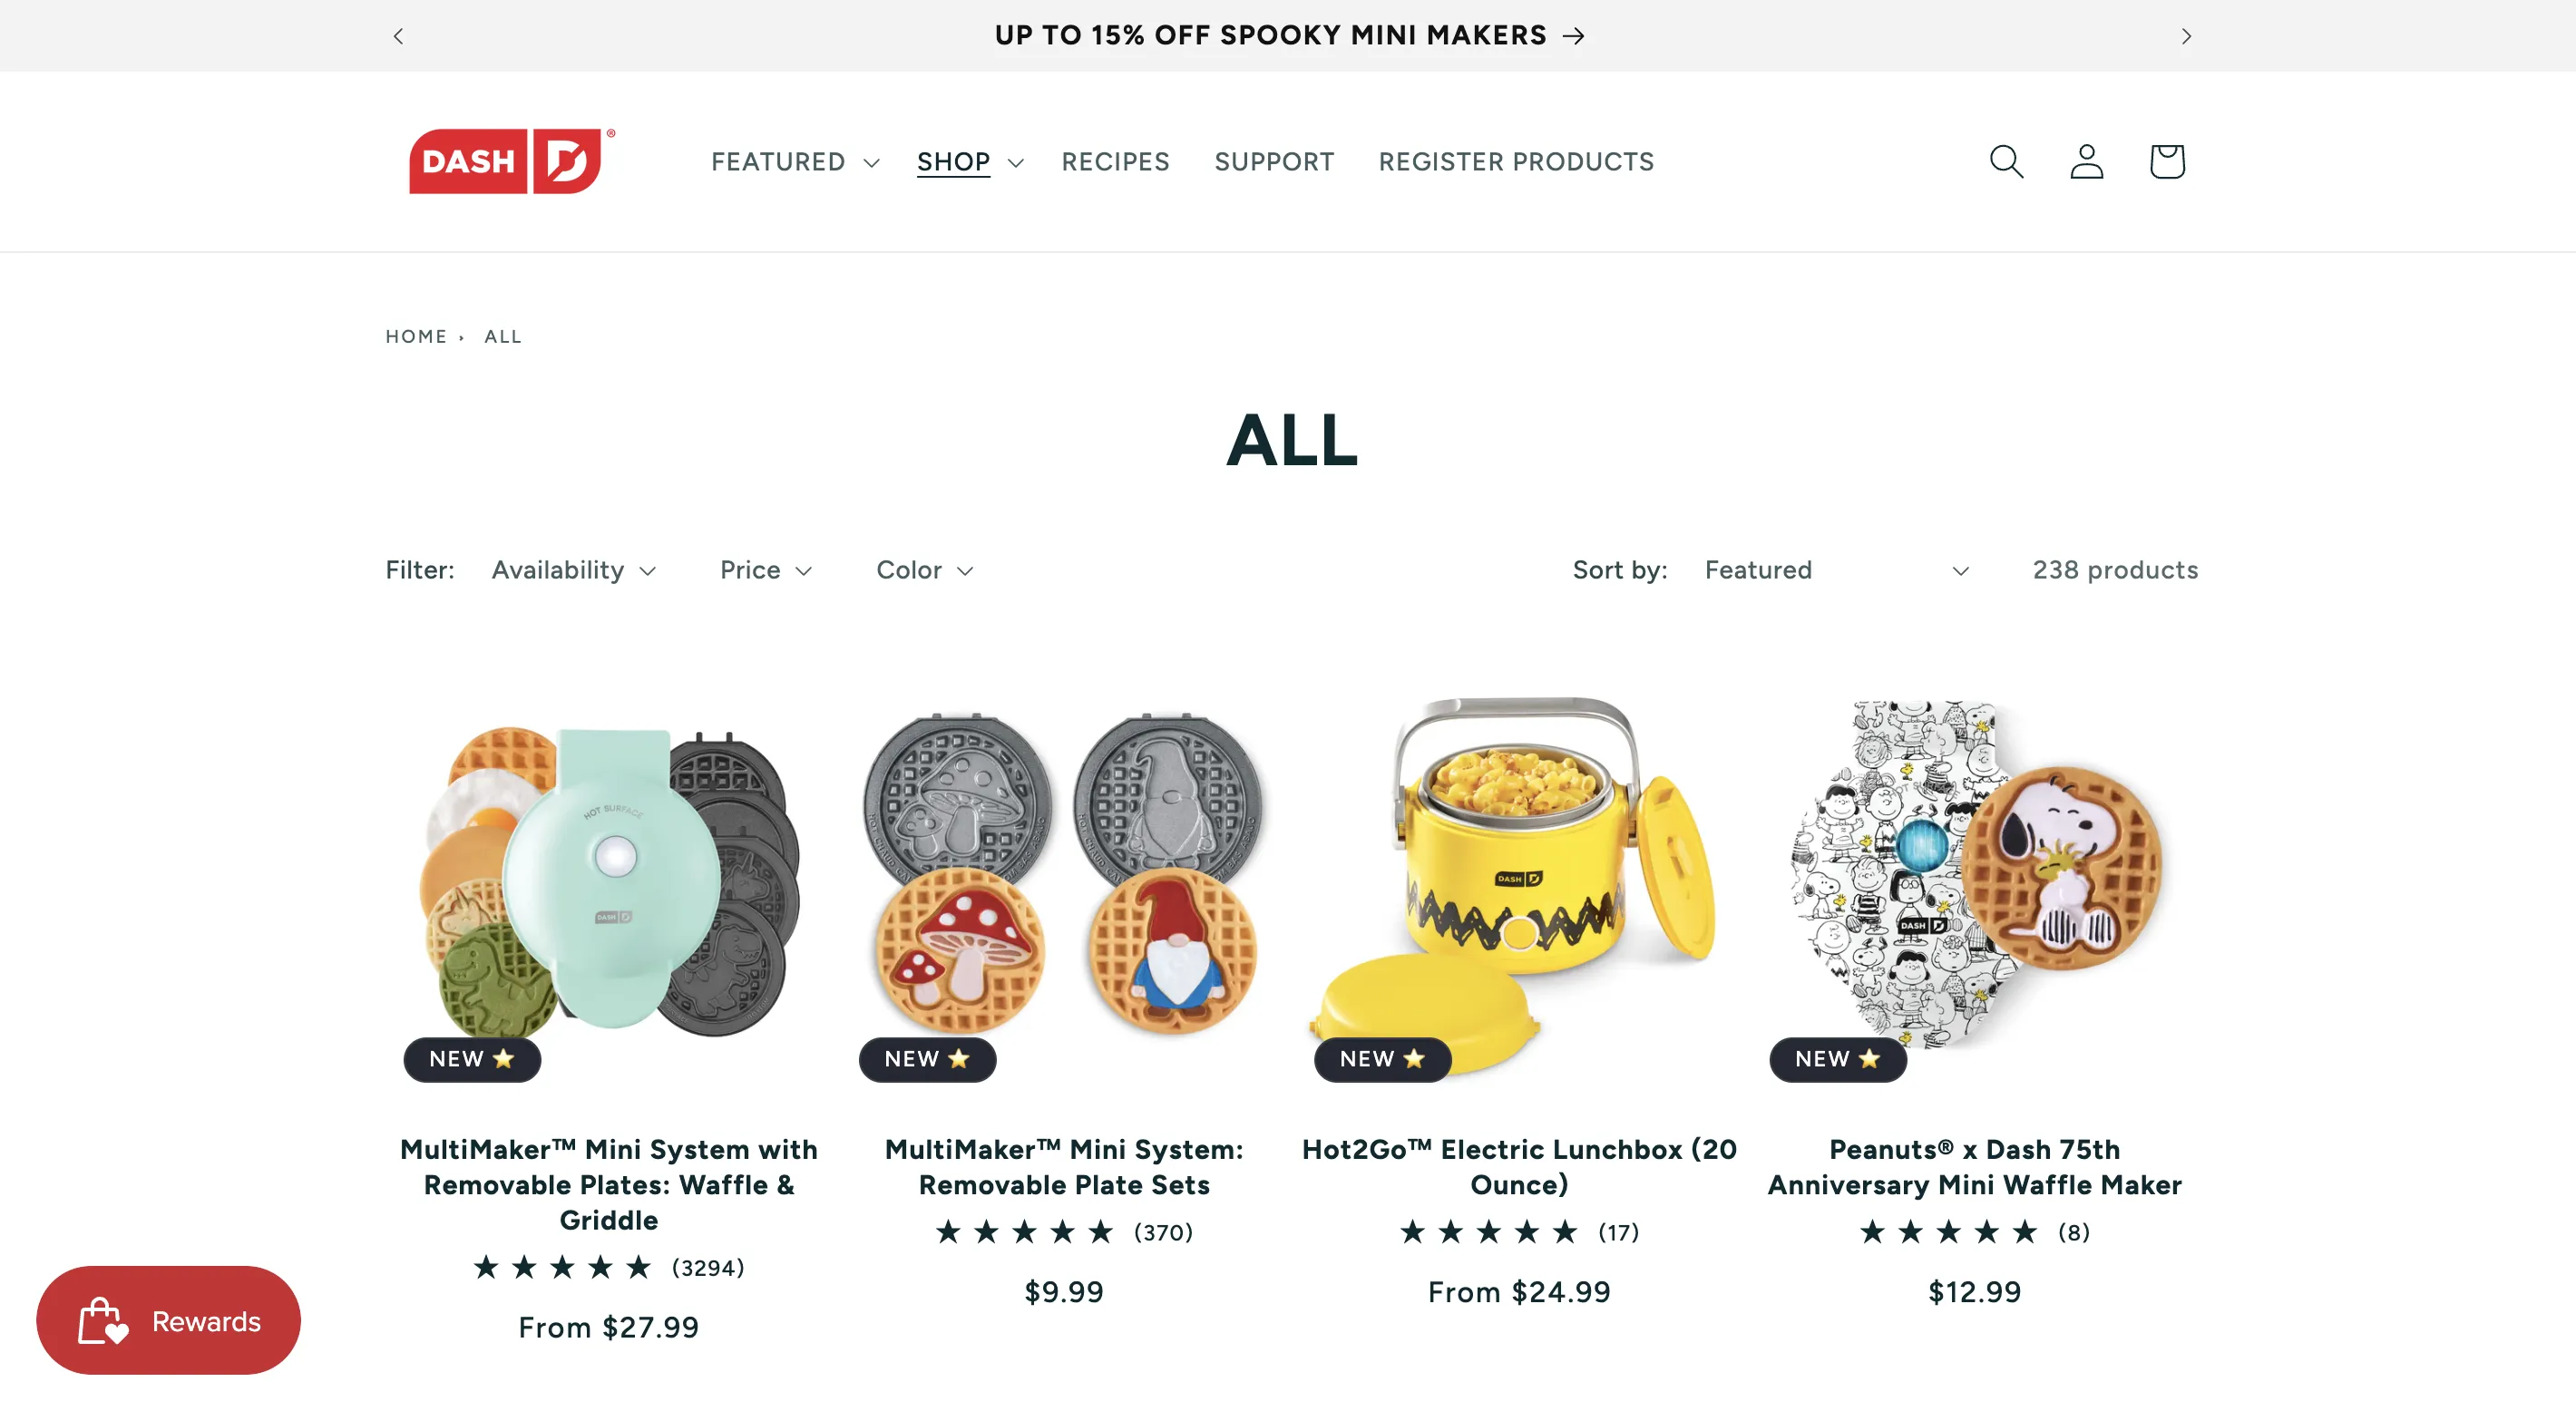Return to Home via breadcrumb

coord(416,337)
